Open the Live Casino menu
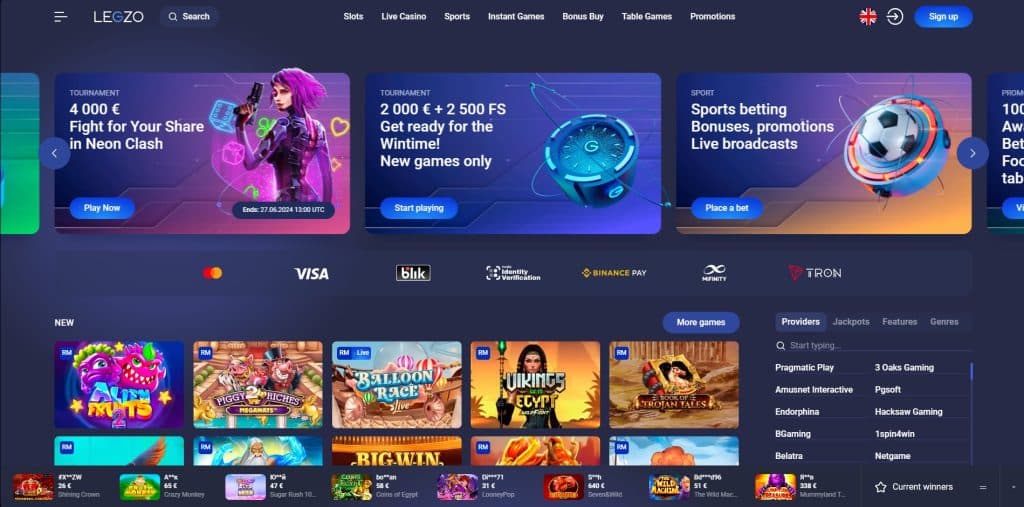The image size is (1024, 507). (x=404, y=16)
